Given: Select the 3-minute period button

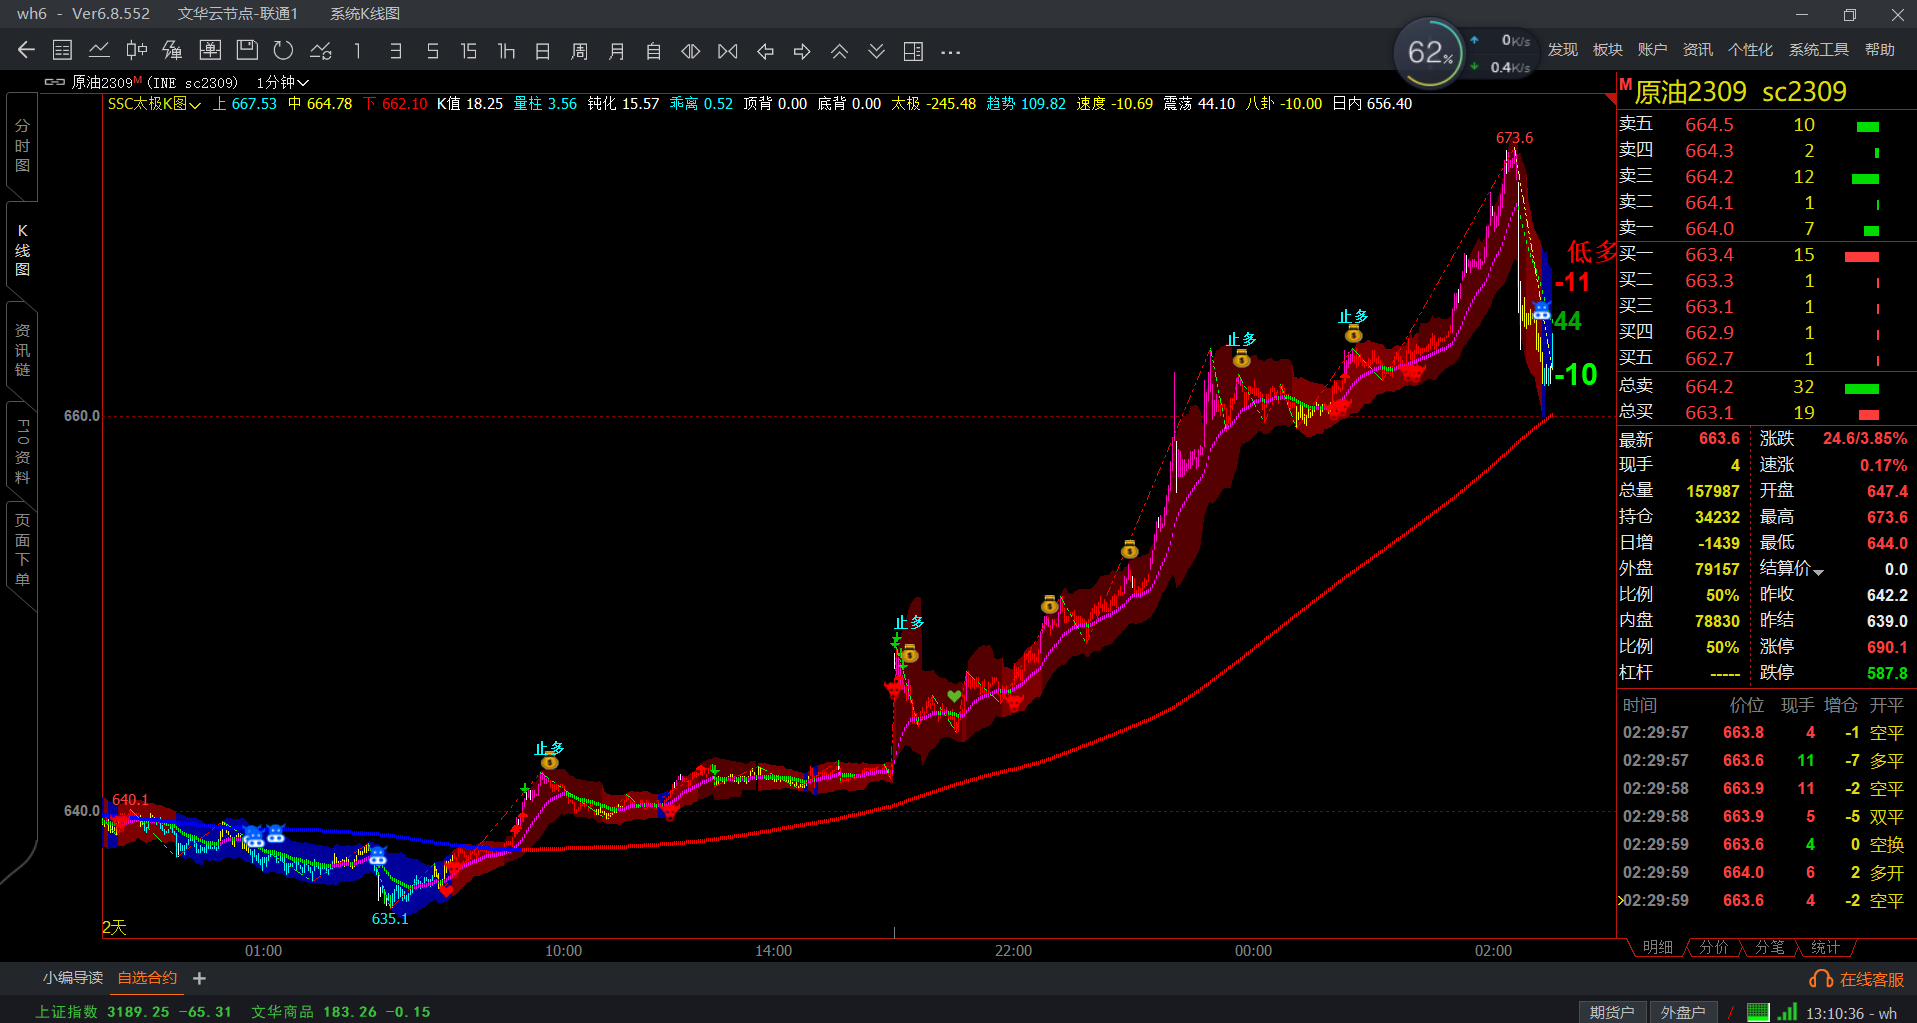Looking at the screenshot, I should click(396, 51).
